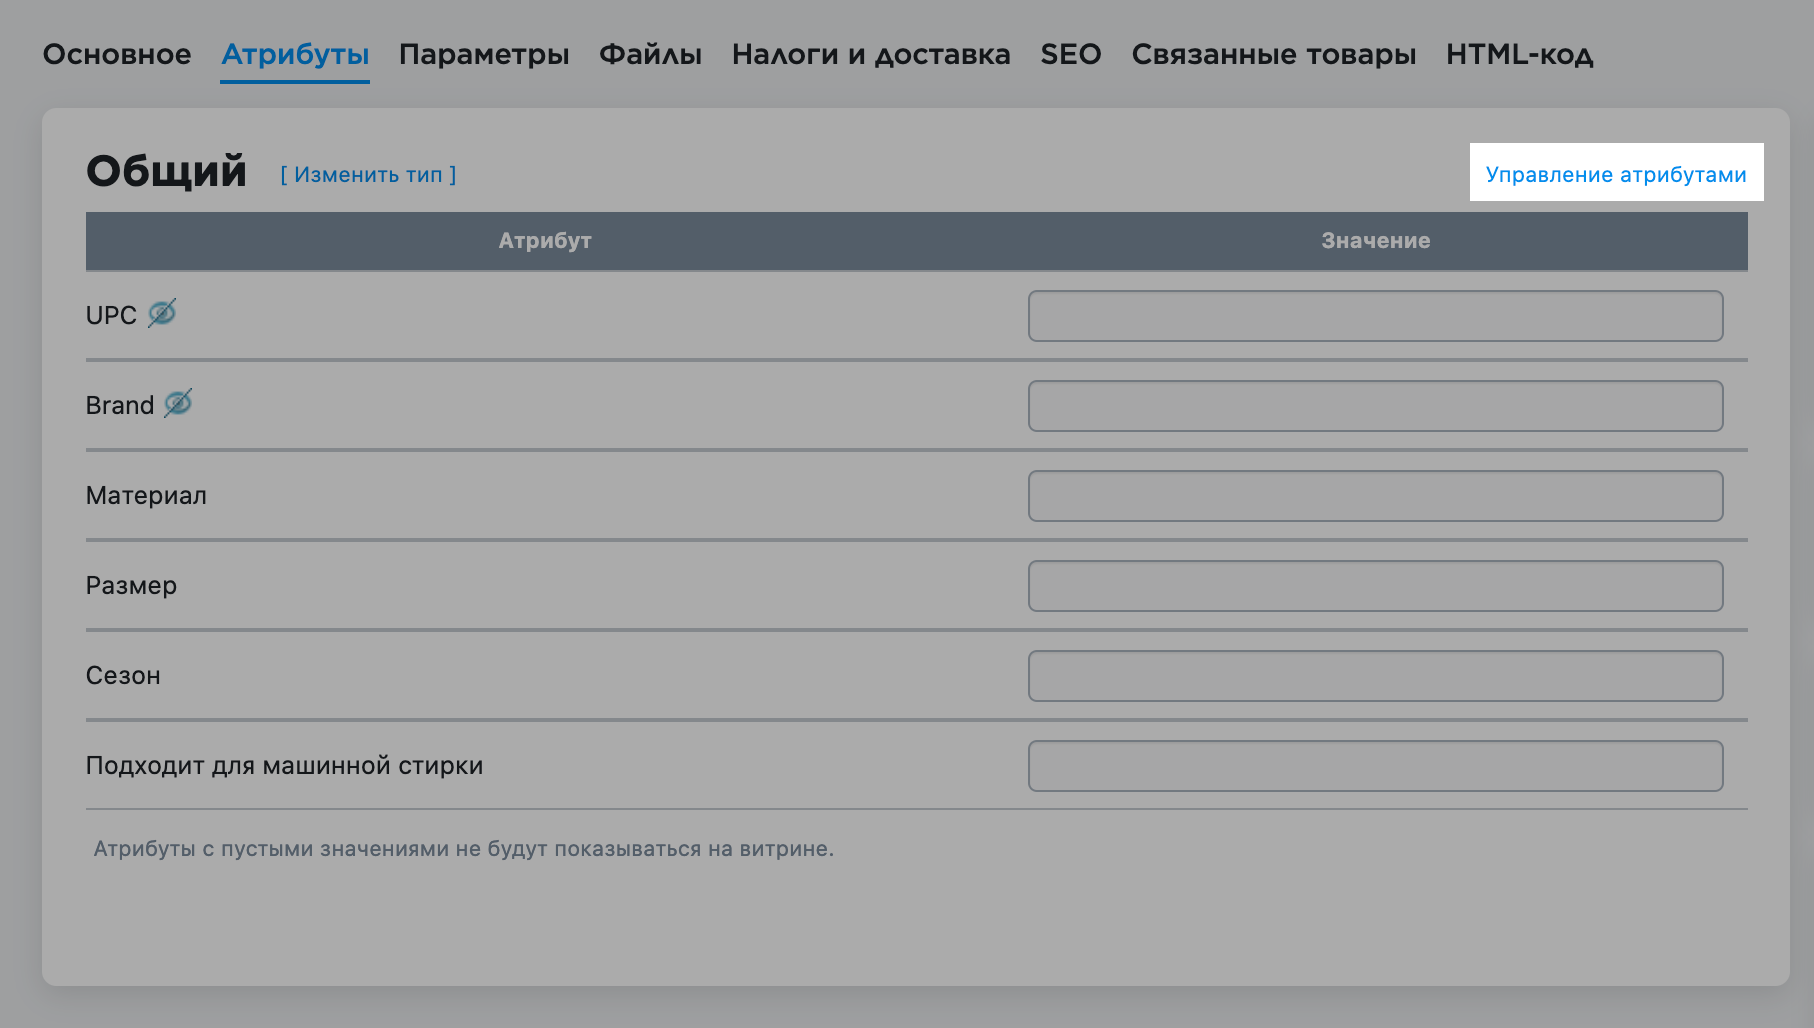Click hidden-eye icon next to UPC
The width and height of the screenshot is (1814, 1028).
pyautogui.click(x=162, y=314)
